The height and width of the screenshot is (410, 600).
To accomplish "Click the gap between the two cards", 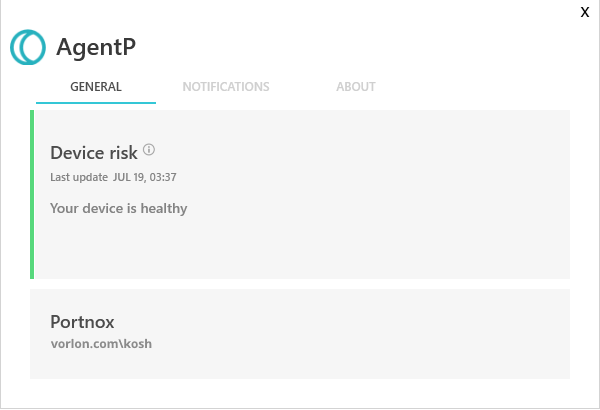I will (300, 284).
